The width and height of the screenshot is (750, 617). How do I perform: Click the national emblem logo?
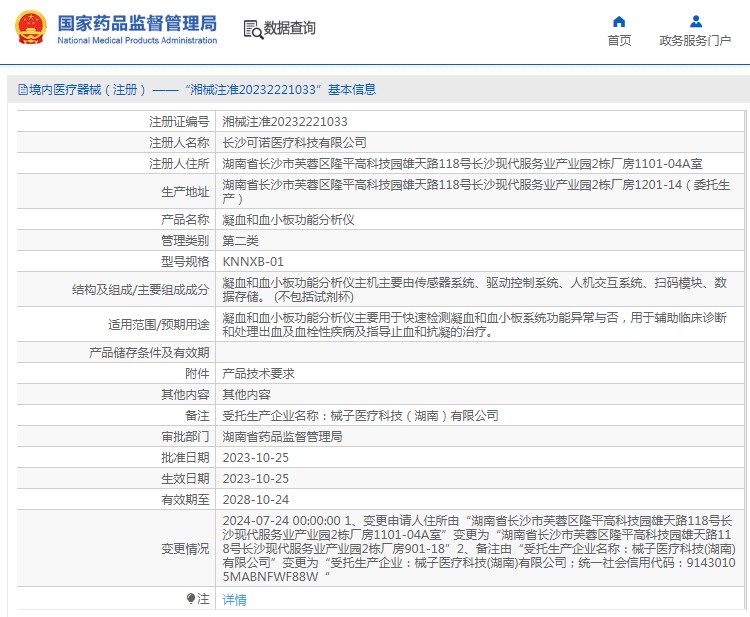coord(31,28)
